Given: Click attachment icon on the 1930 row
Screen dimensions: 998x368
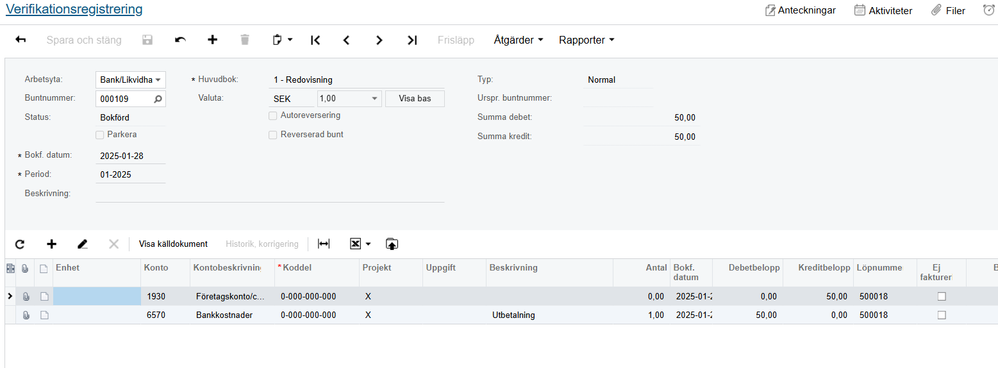Looking at the screenshot, I should coord(26,296).
